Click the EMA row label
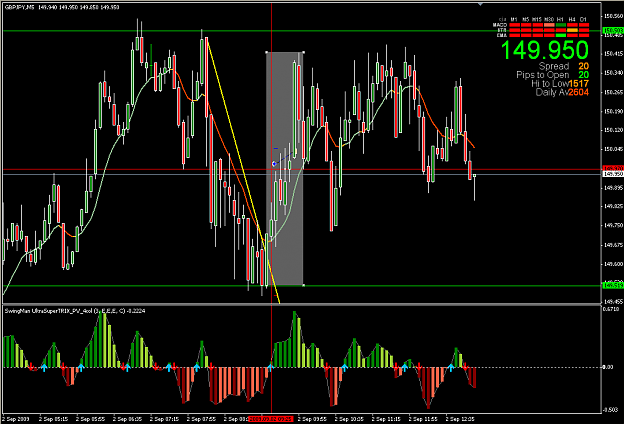The width and height of the screenshot is (625, 425). click(x=502, y=35)
